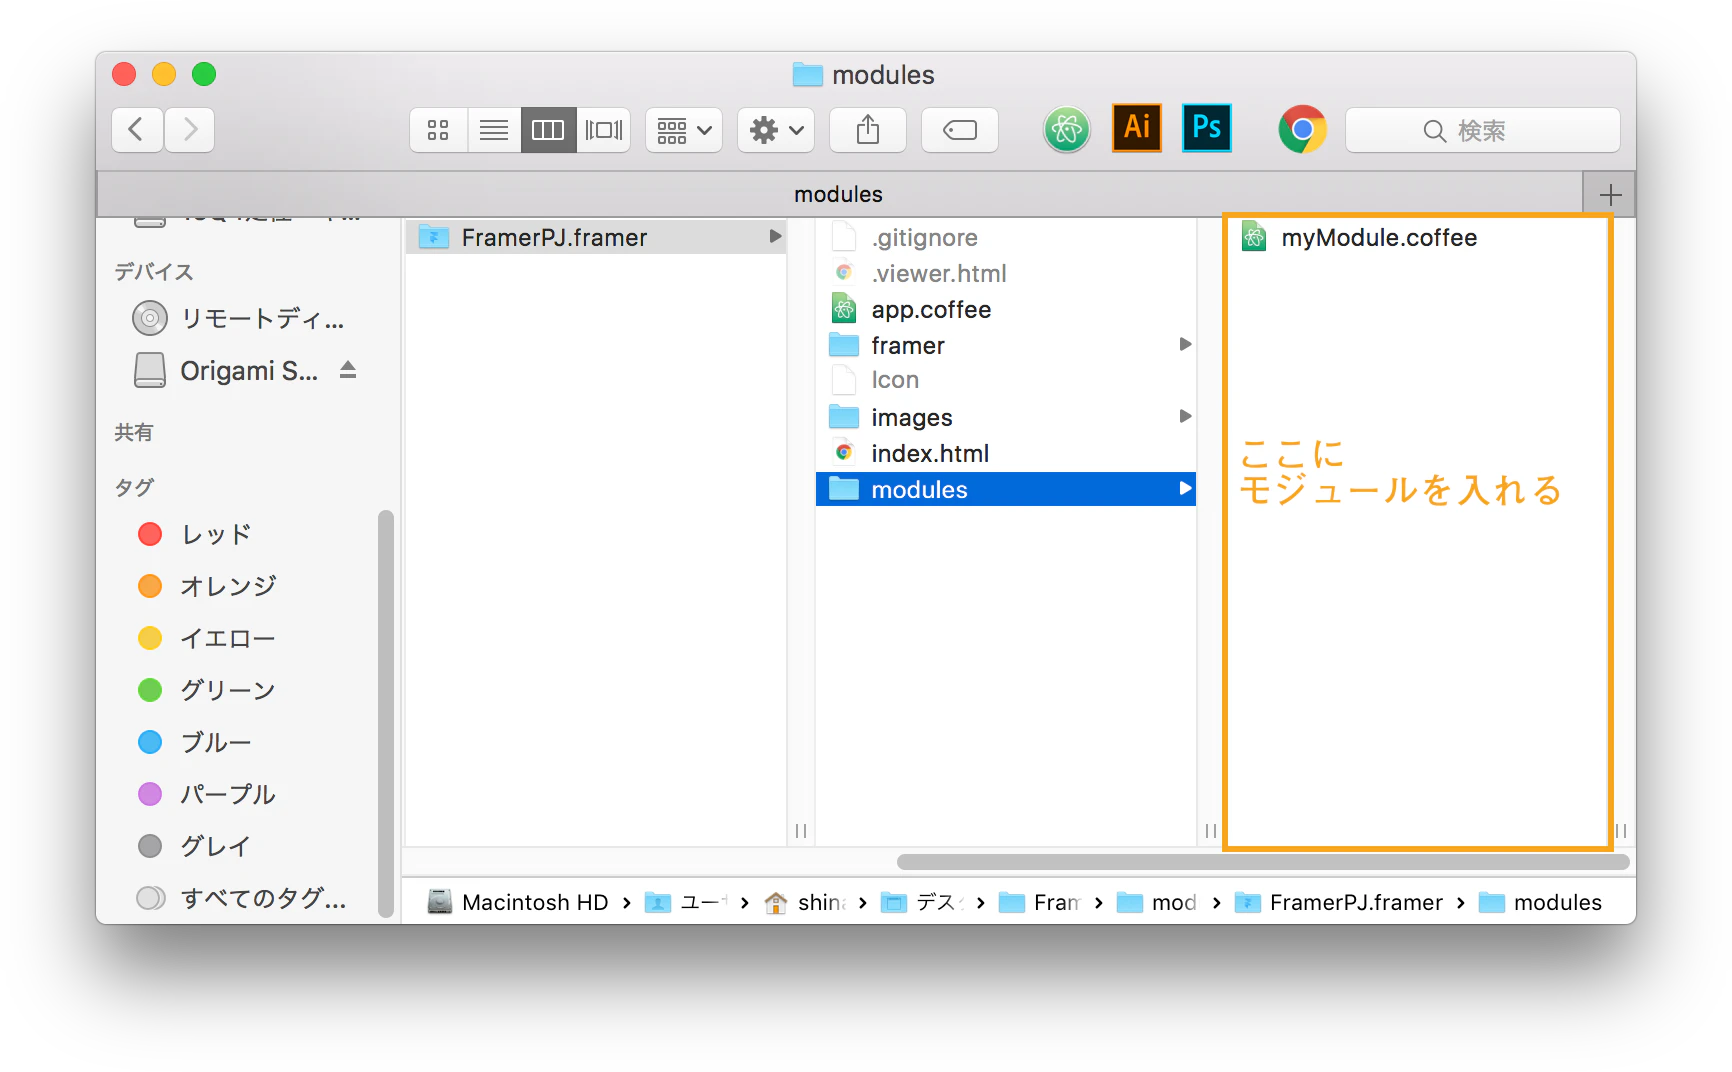The width and height of the screenshot is (1732, 1072).
Task: Launch Google Chrome from toolbar
Action: pyautogui.click(x=1302, y=129)
